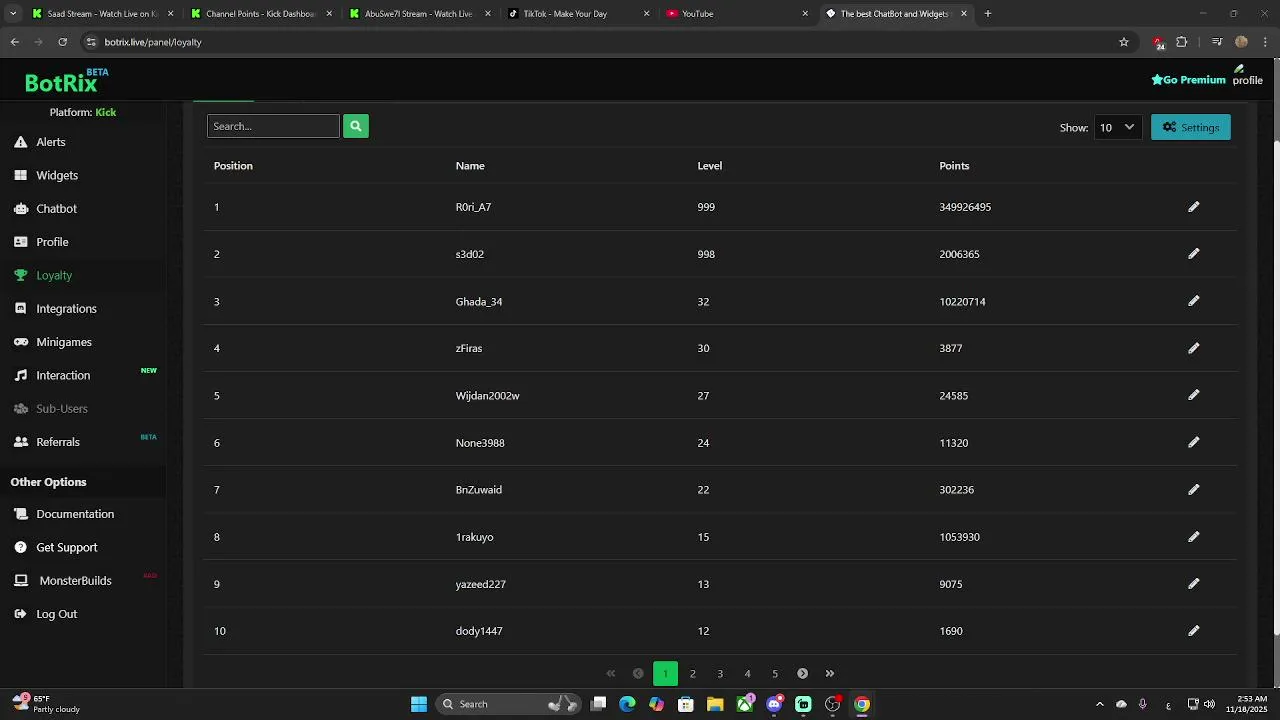This screenshot has width=1280, height=720.
Task: Open browser extensions puzzle icon
Action: pyautogui.click(x=1182, y=42)
